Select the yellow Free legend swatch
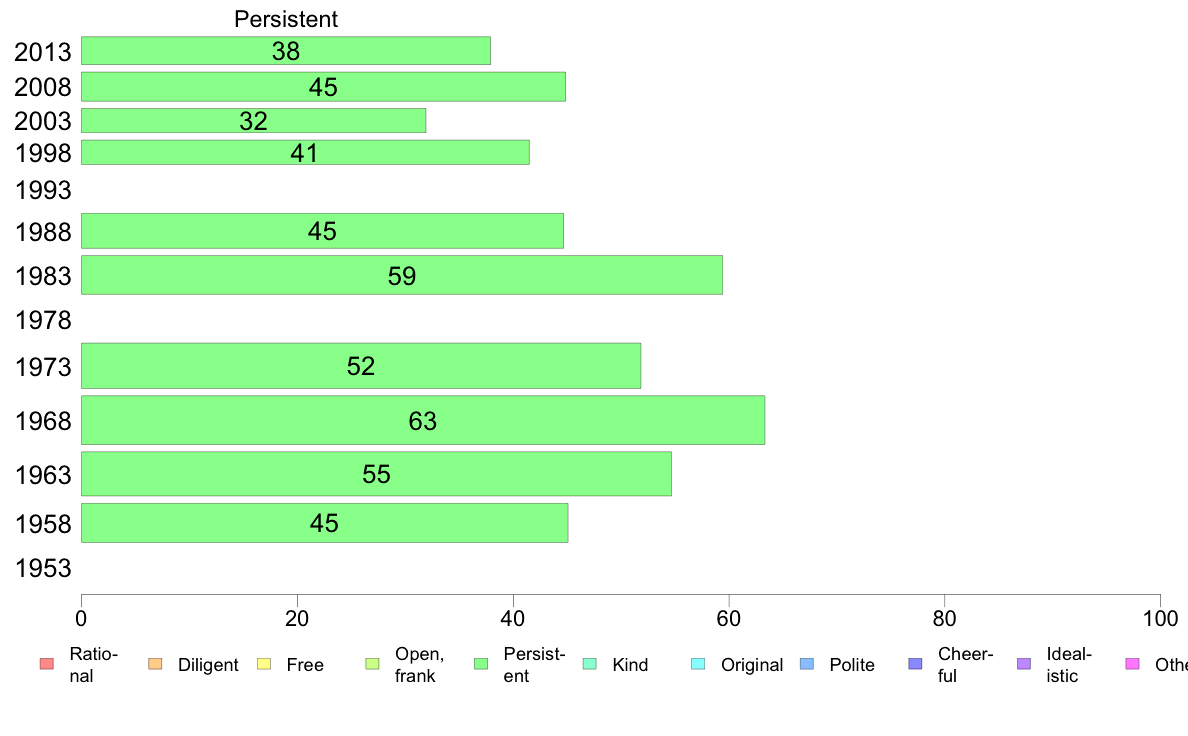 264,664
